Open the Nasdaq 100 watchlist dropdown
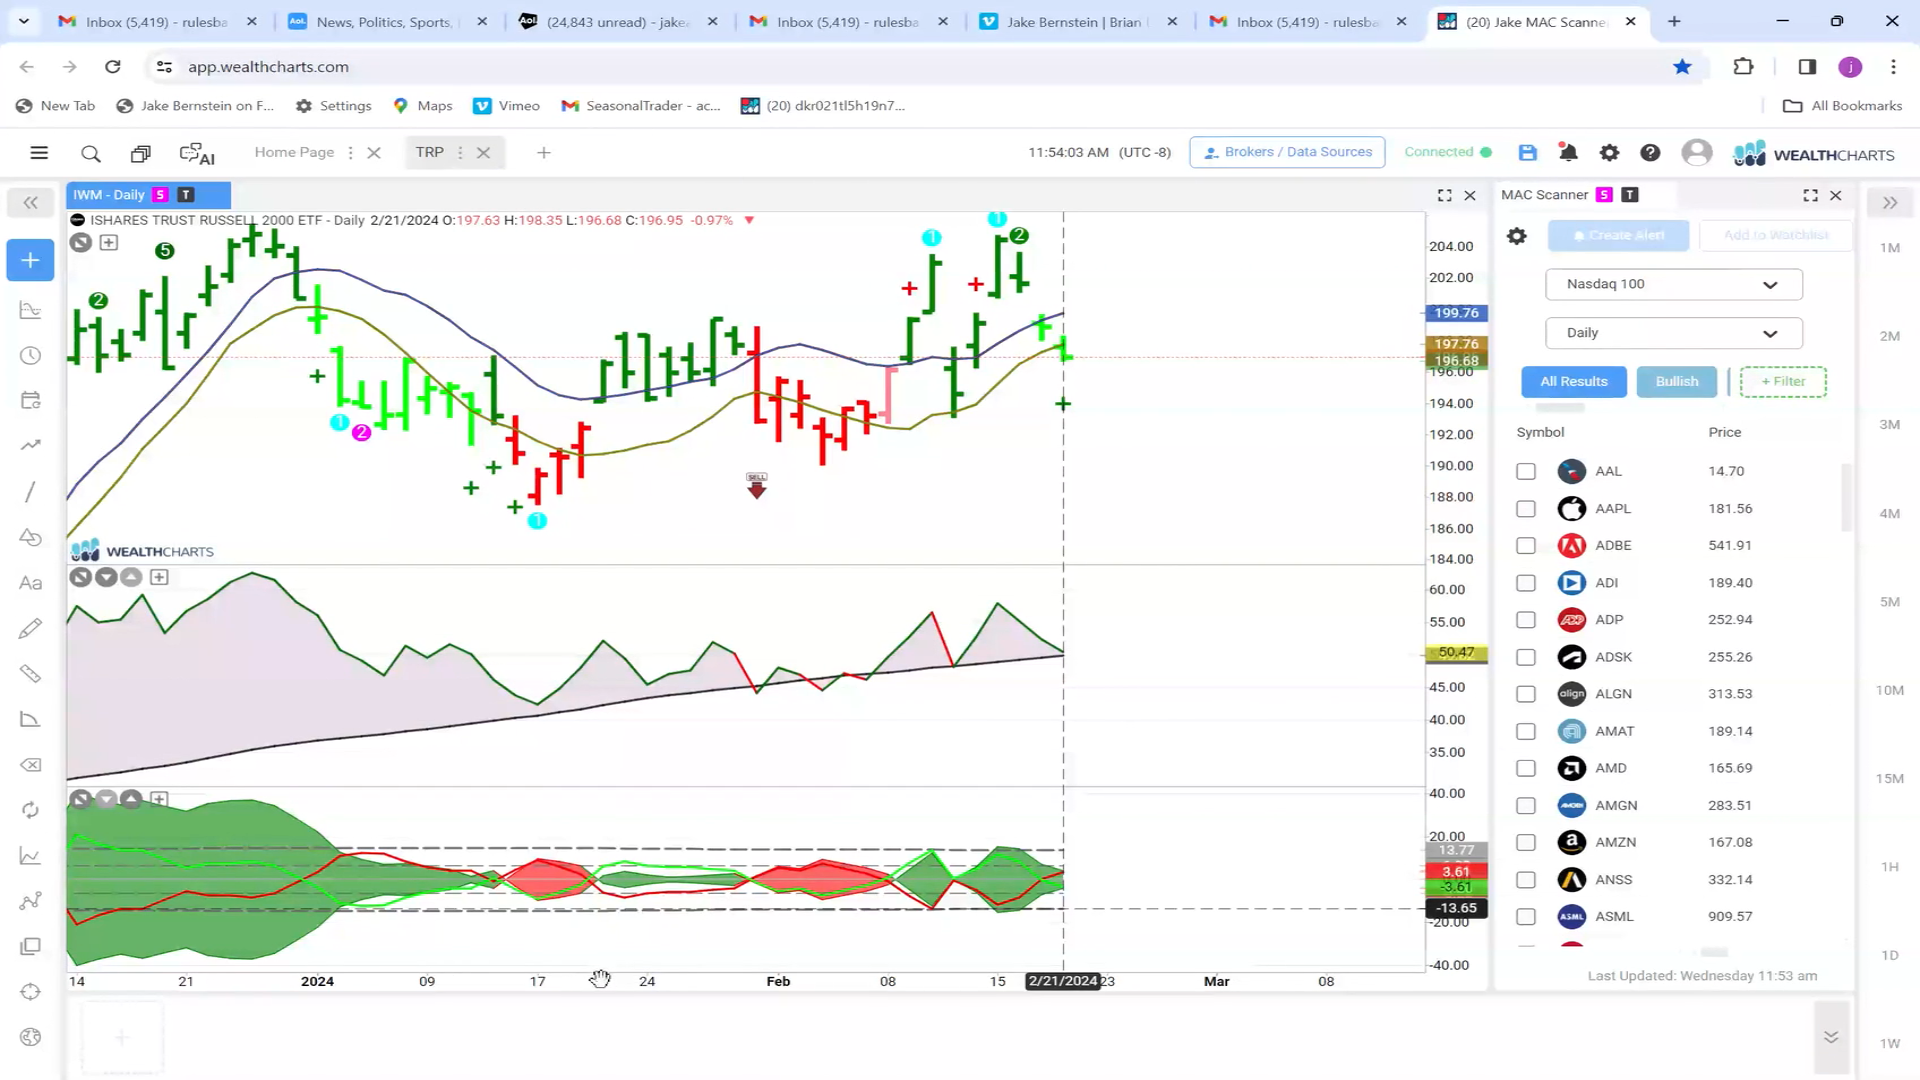The width and height of the screenshot is (1920, 1080). click(x=1673, y=284)
